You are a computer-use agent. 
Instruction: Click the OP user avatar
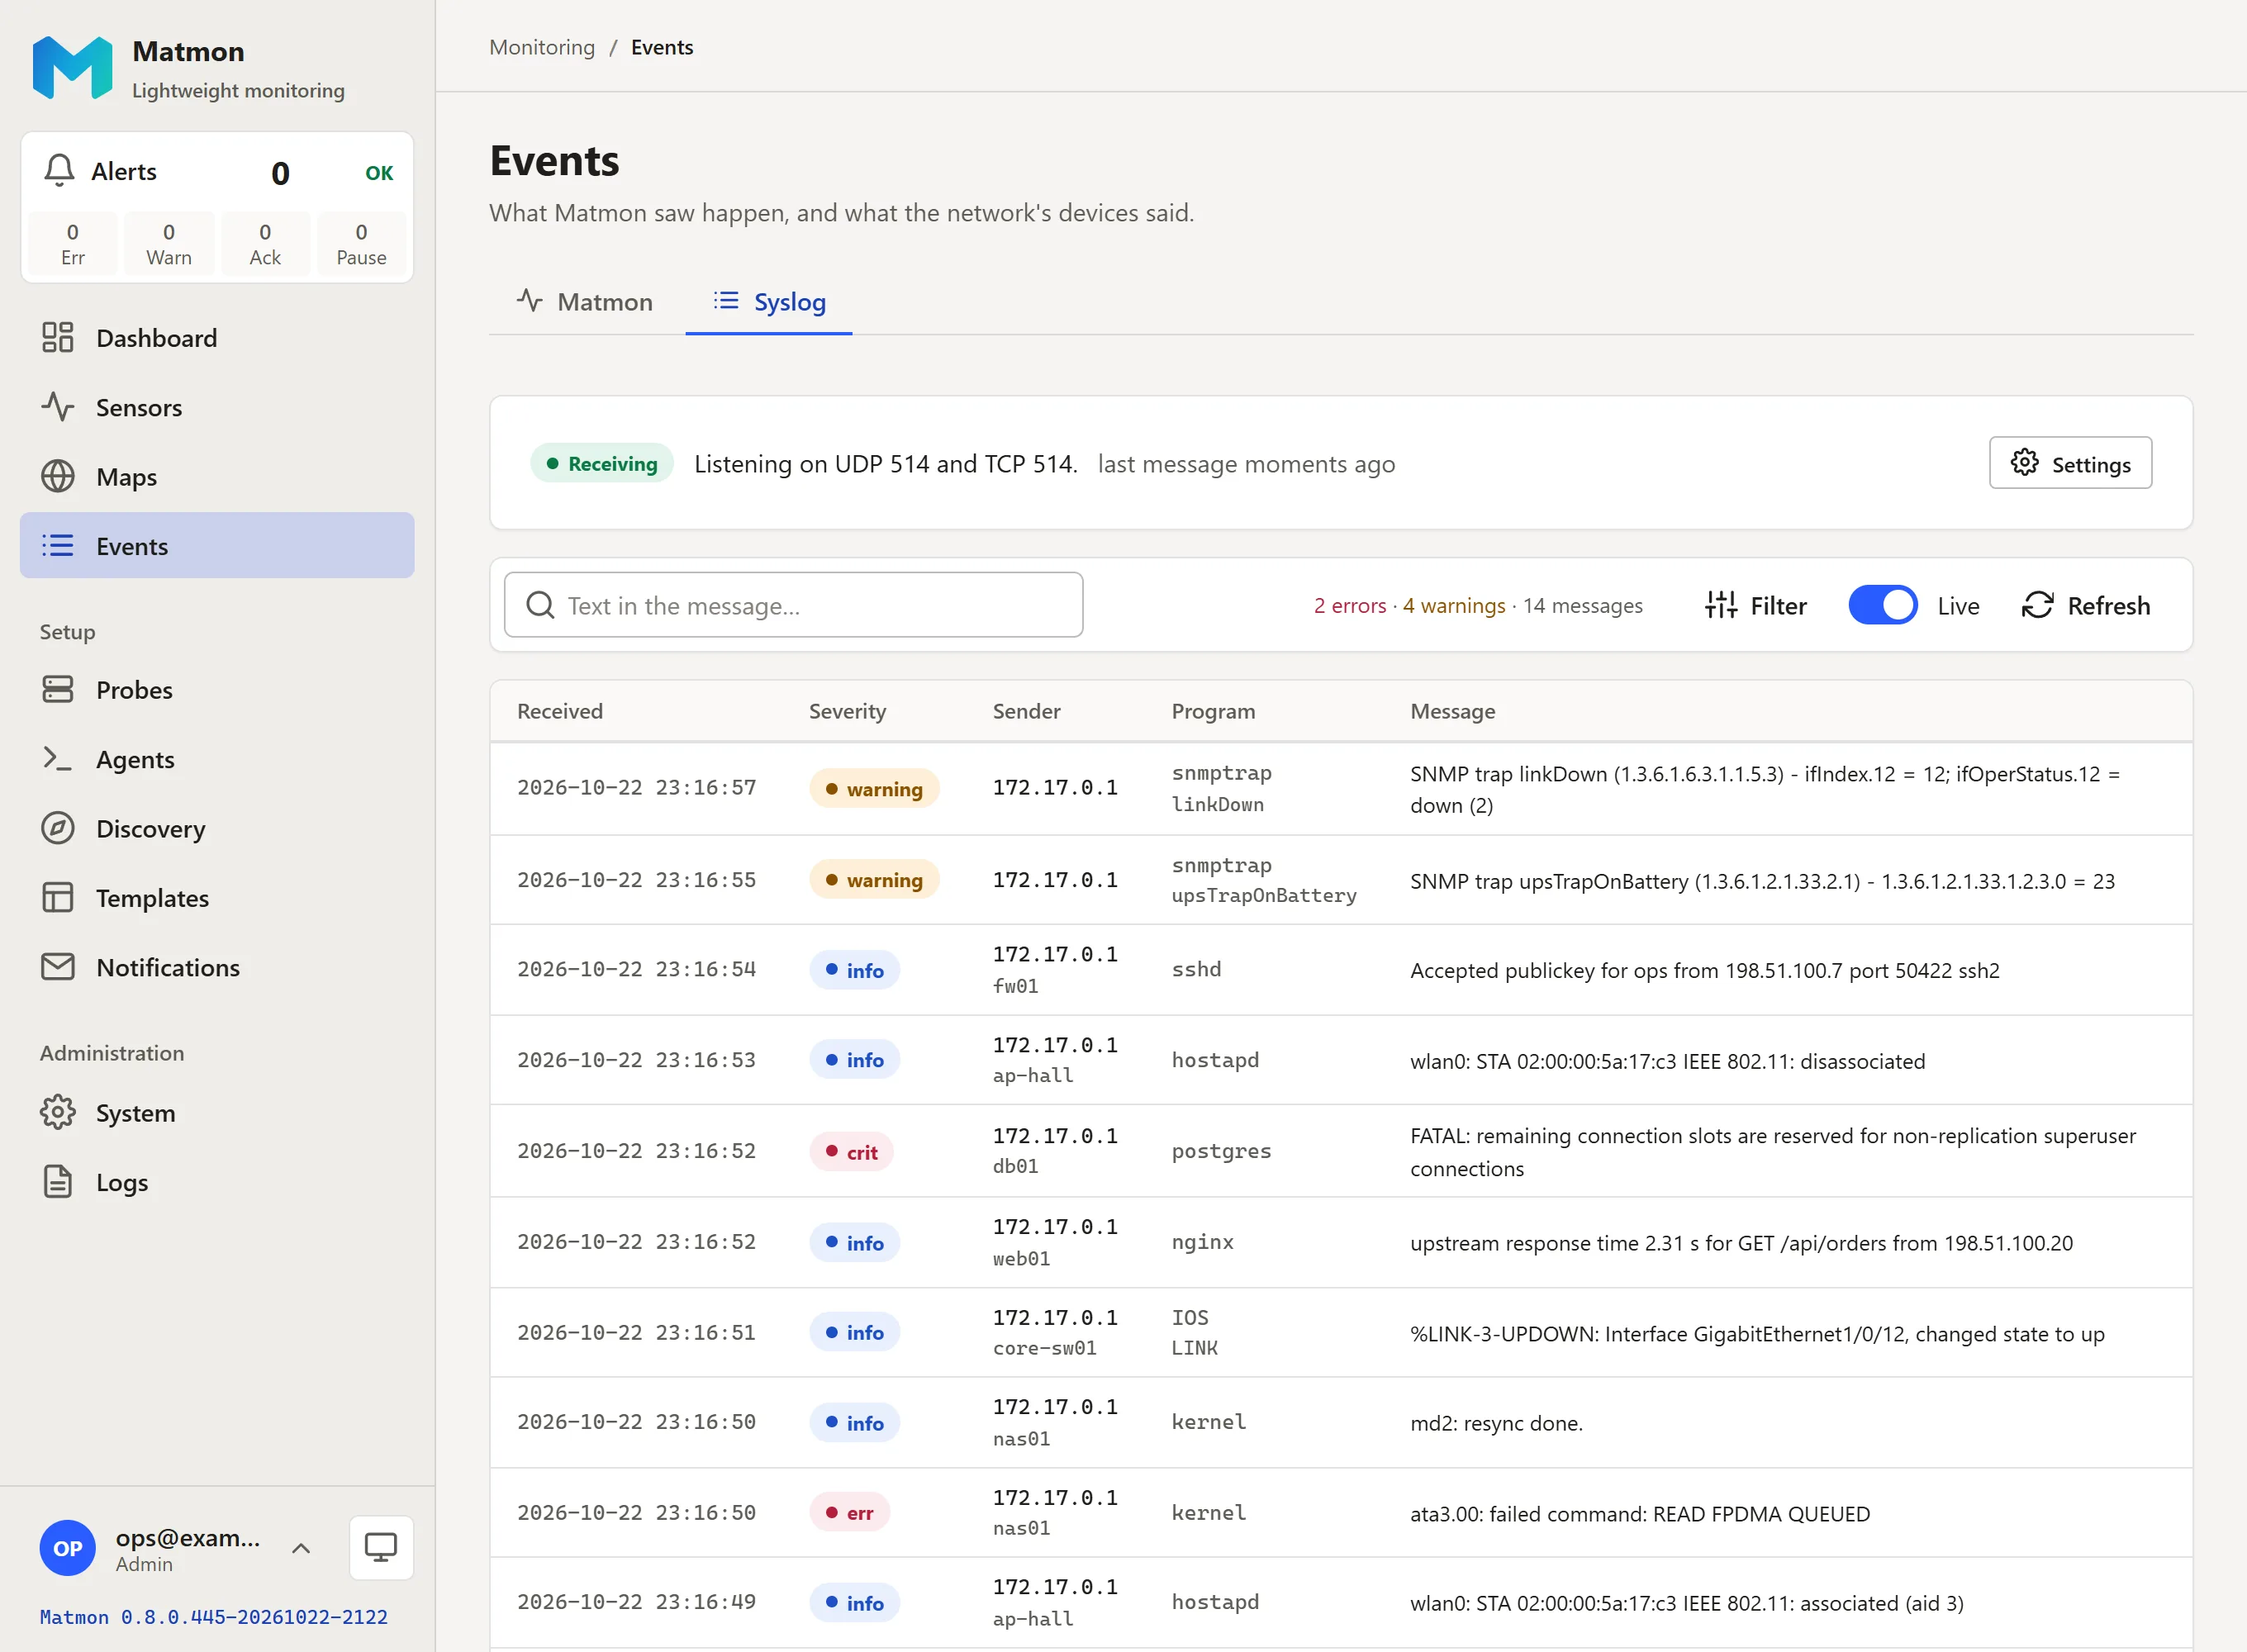68,1547
